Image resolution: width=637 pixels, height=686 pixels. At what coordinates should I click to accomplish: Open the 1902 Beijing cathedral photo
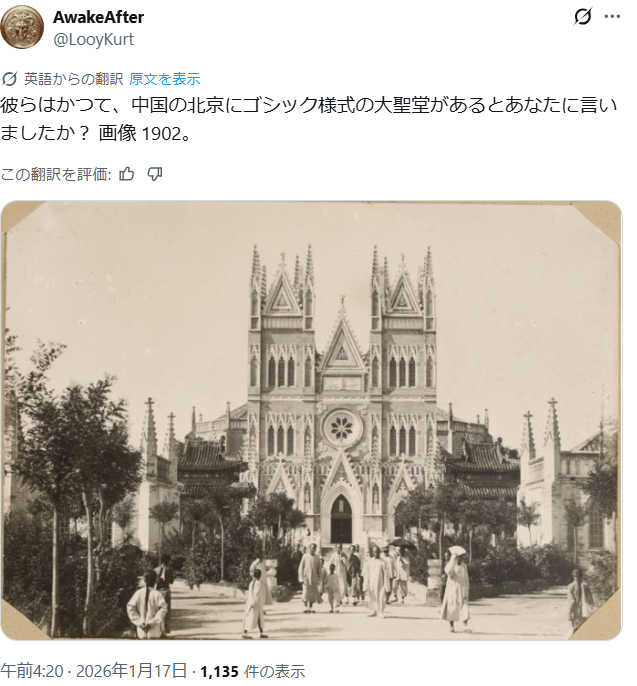point(311,420)
